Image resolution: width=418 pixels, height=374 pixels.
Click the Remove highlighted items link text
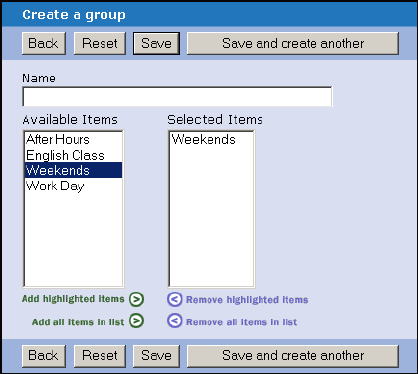pos(247,300)
